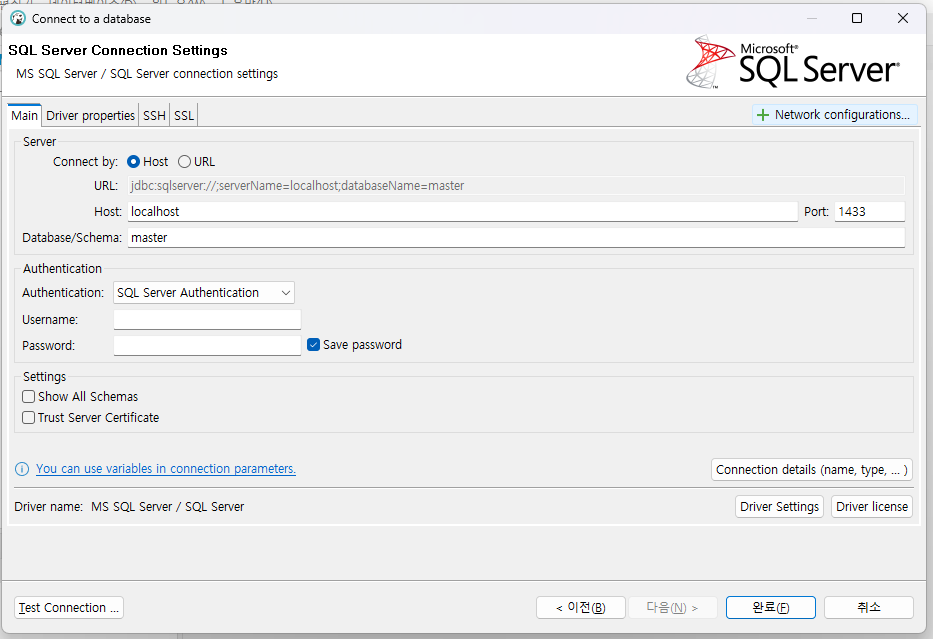
Task: Enable Show All Schemas checkbox
Action: coord(29,396)
